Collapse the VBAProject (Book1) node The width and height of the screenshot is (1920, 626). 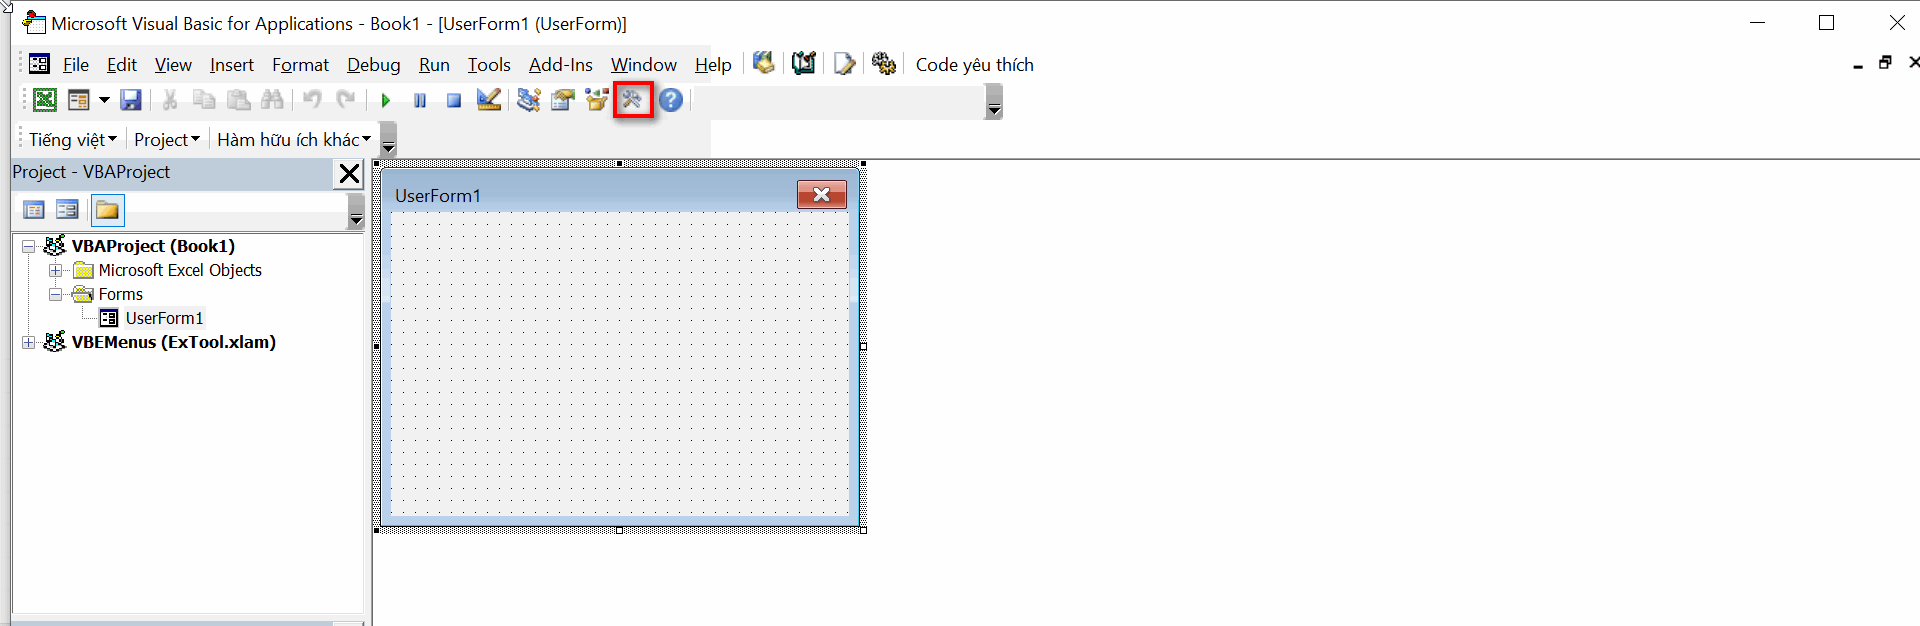click(29, 246)
